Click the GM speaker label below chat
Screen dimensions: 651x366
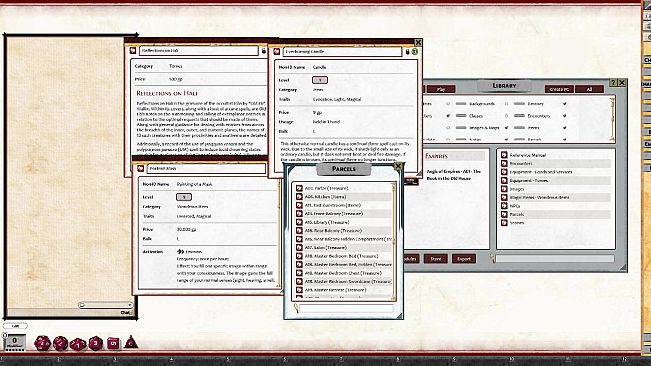pyautogui.click(x=15, y=326)
